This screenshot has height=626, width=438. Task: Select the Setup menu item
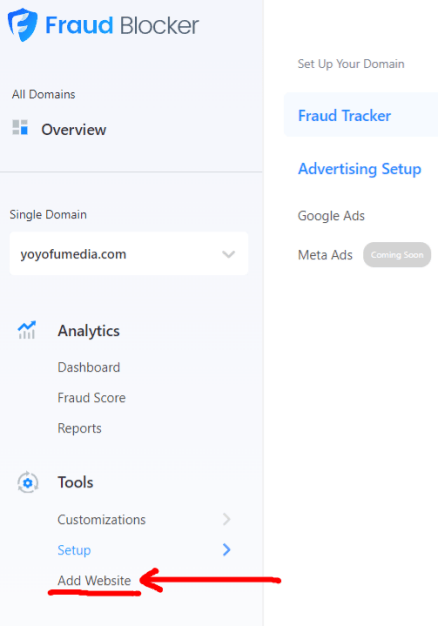(74, 550)
